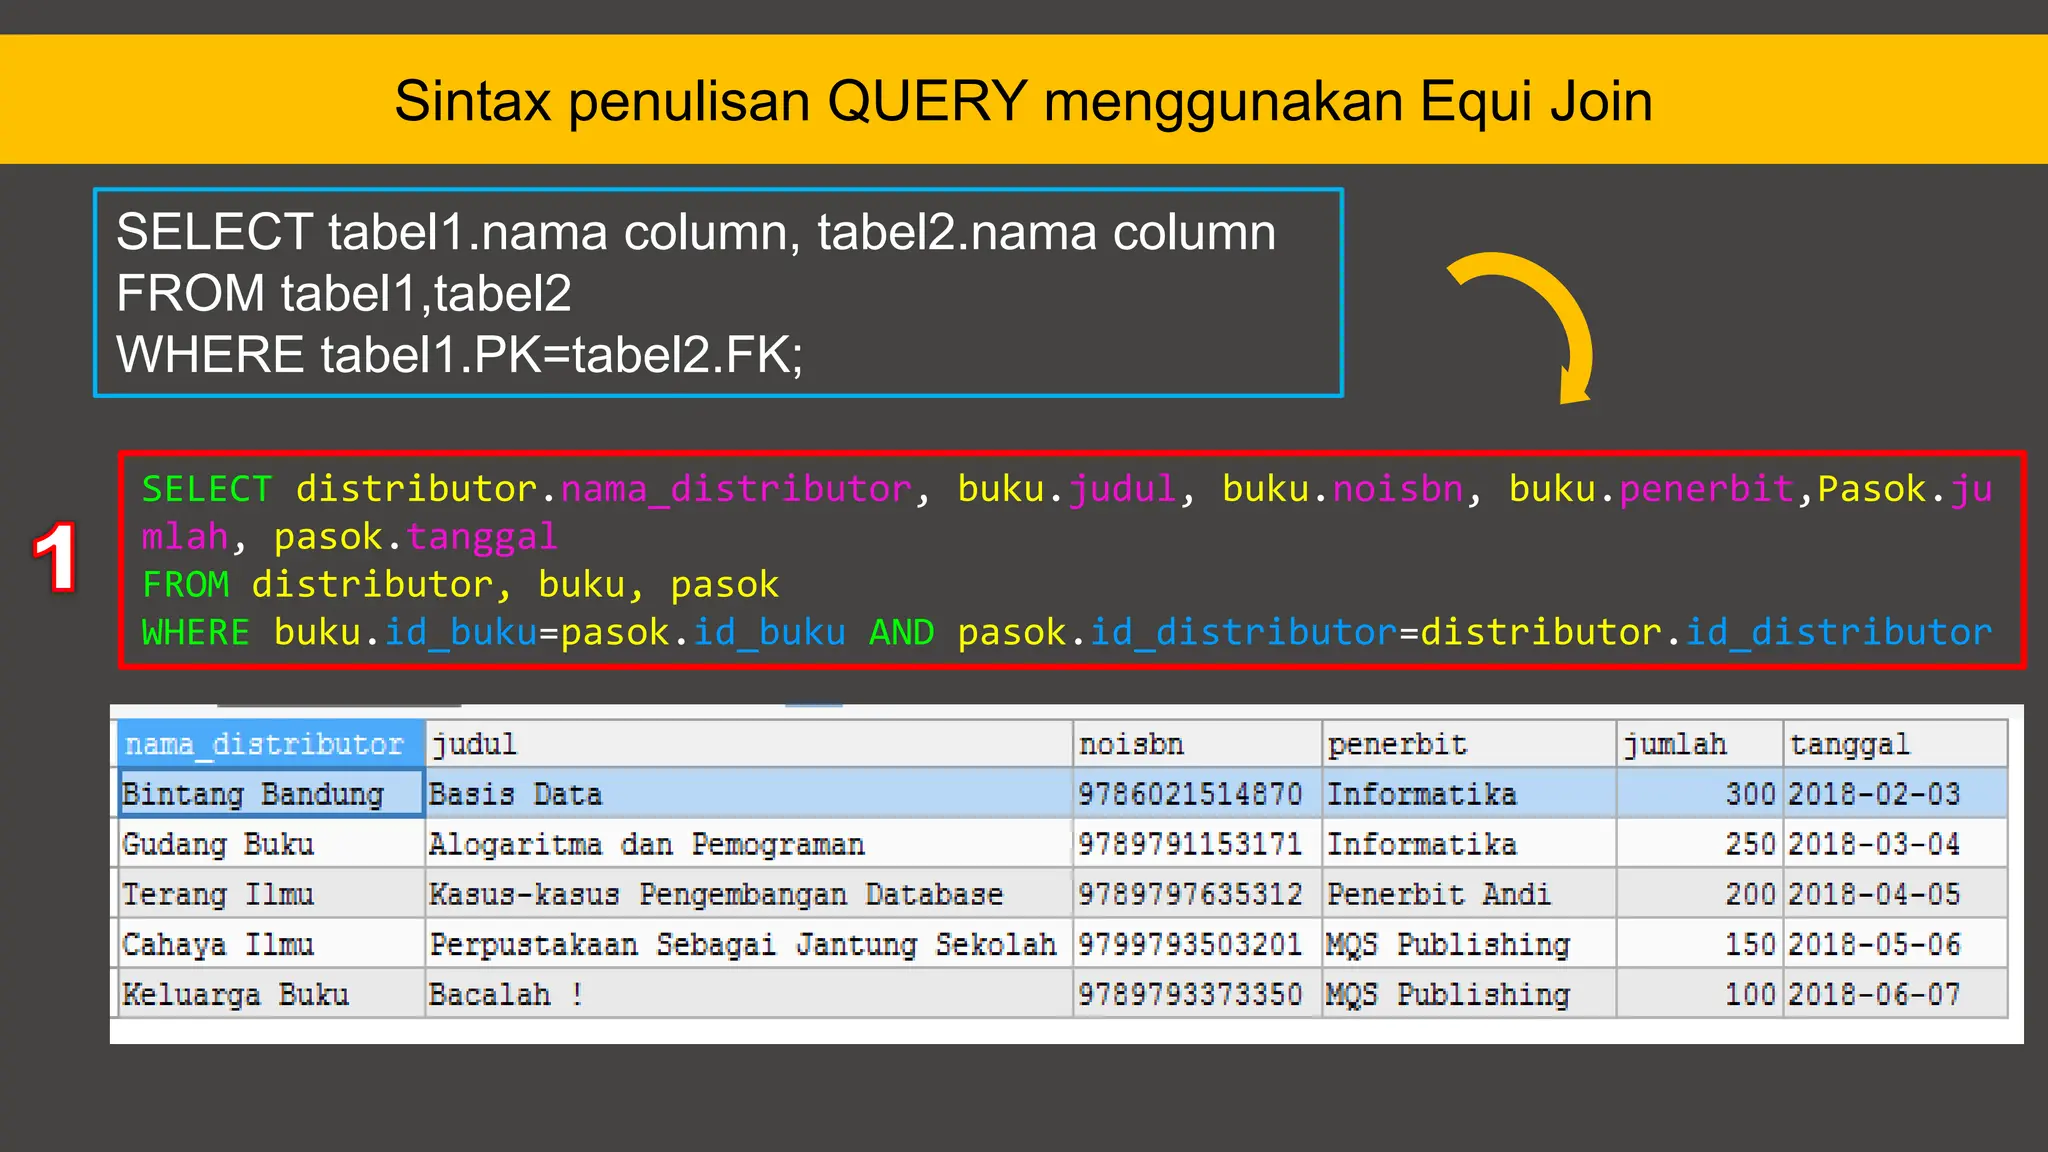The image size is (2048, 1152).
Task: Click the FROM tabel1,tabel2 syntax line
Action: 344,293
